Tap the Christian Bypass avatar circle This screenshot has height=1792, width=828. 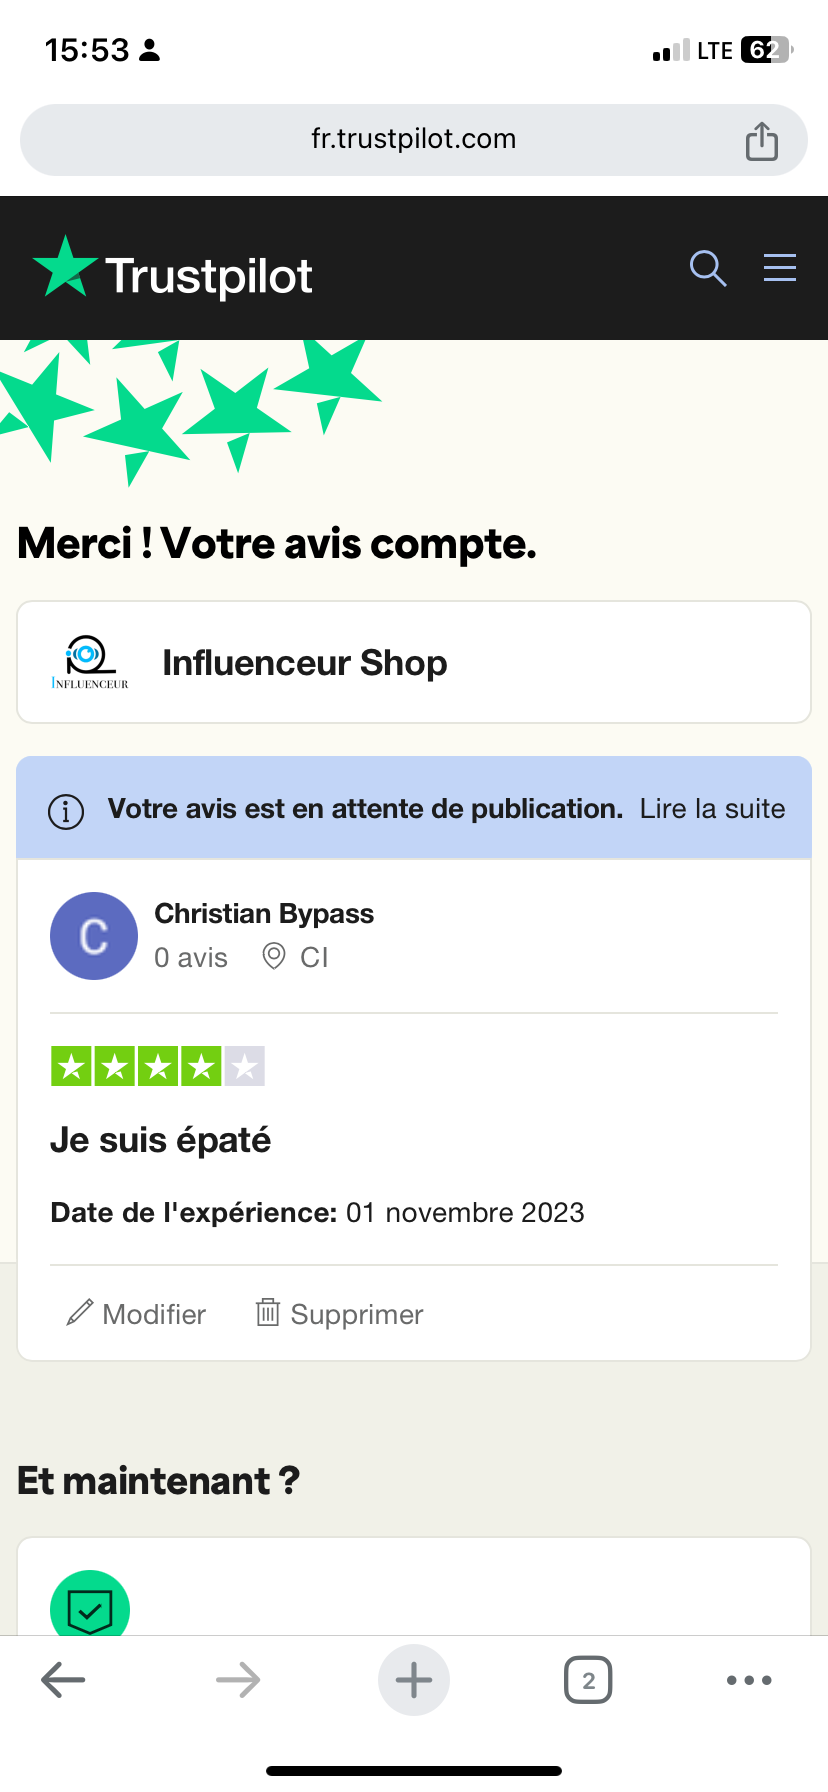pos(94,936)
